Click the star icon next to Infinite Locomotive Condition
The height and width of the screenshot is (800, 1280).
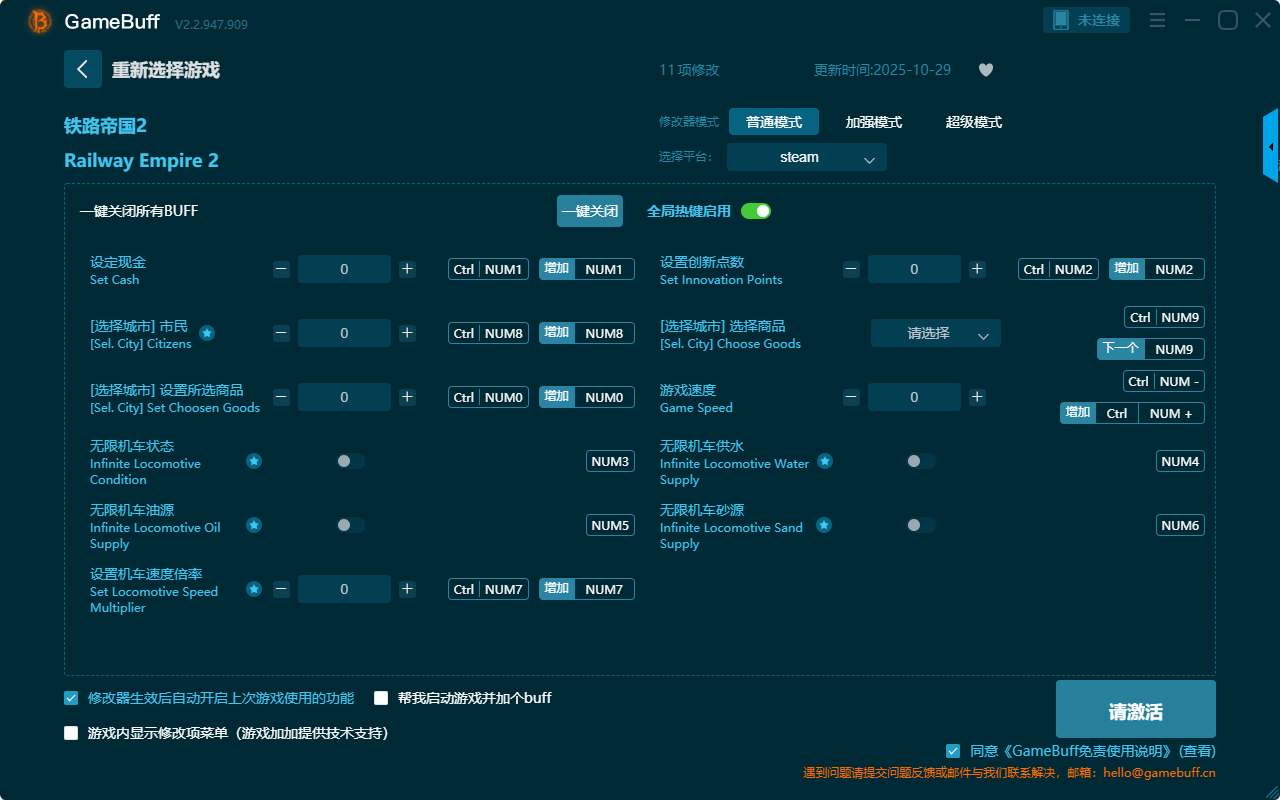tap(254, 461)
